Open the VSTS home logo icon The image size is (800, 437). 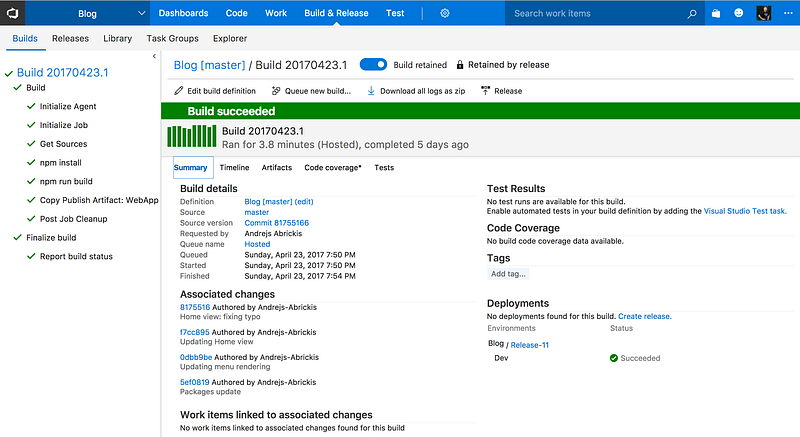(x=12, y=13)
